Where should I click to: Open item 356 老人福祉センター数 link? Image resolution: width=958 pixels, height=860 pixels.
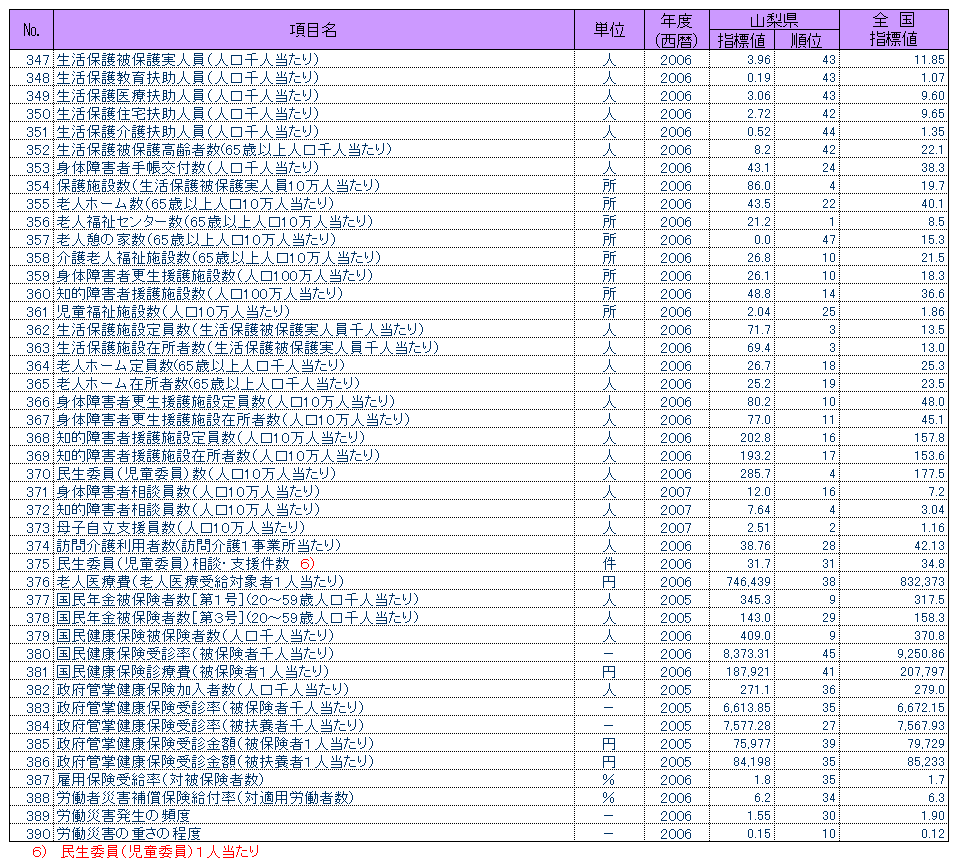tap(214, 222)
